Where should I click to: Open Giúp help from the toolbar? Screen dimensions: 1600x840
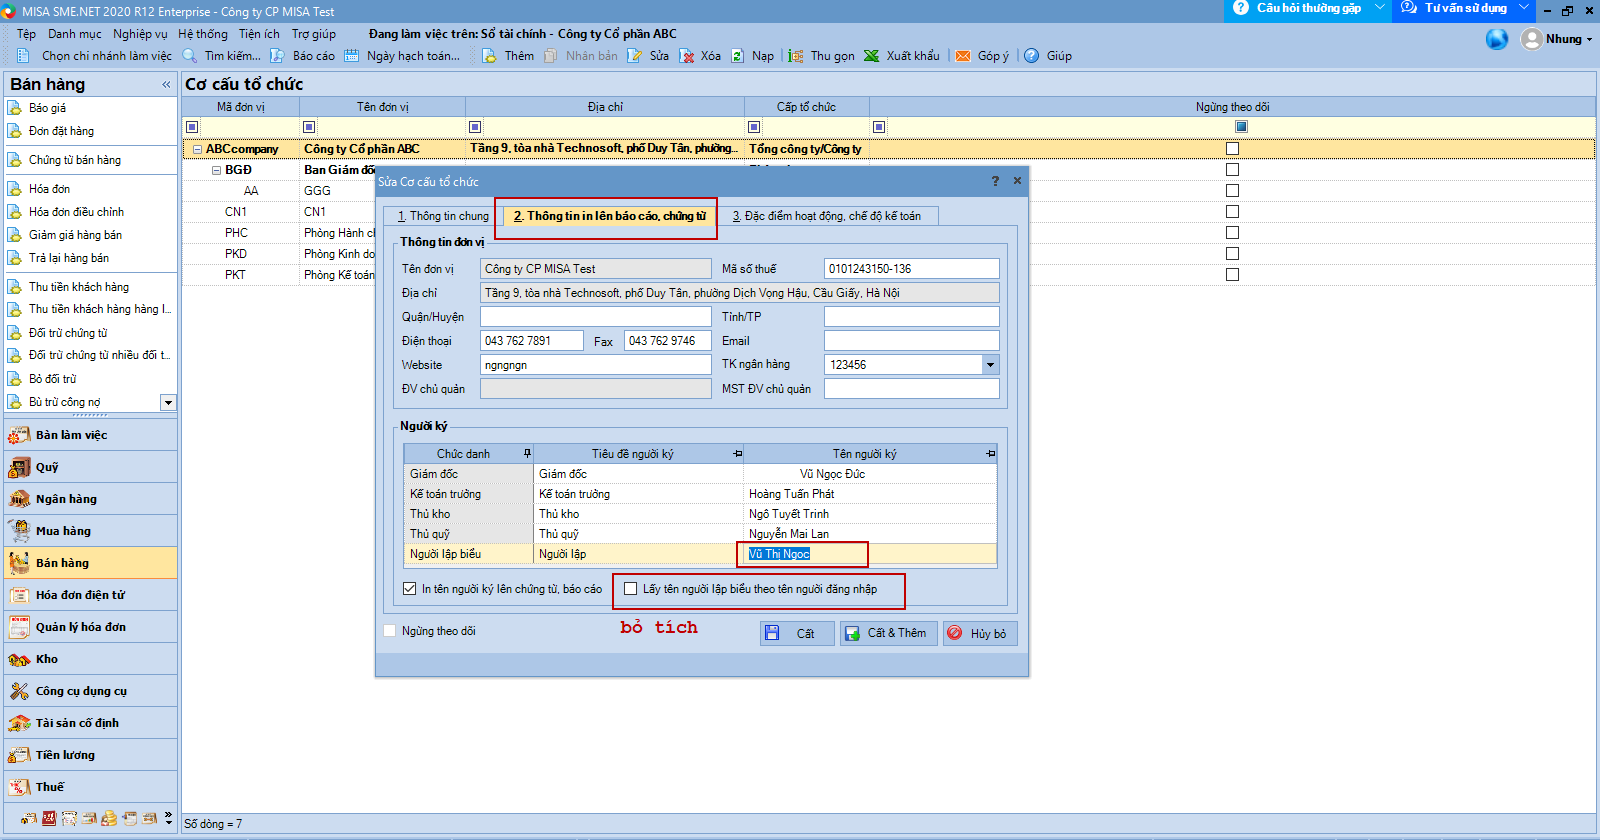pyautogui.click(x=1048, y=56)
